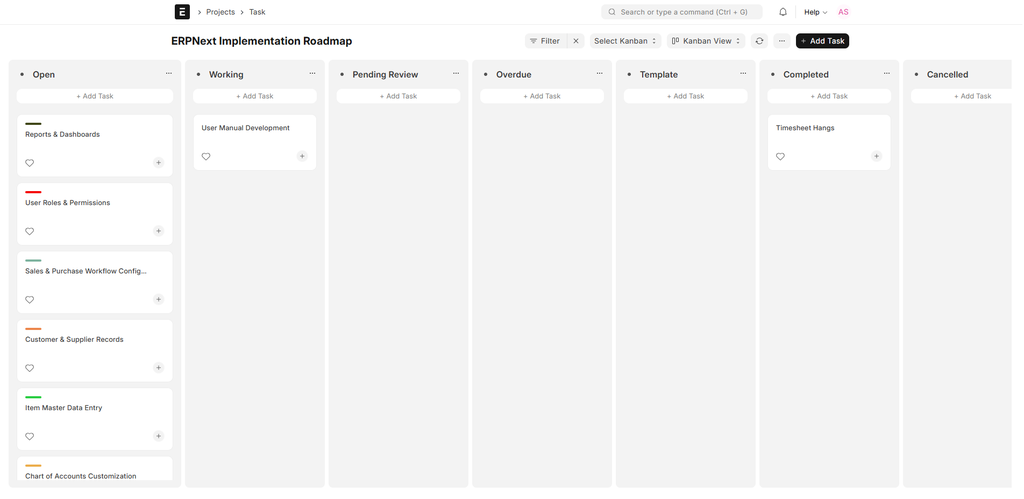1024x499 pixels.
Task: Open the Open column options menu
Action: tap(168, 74)
